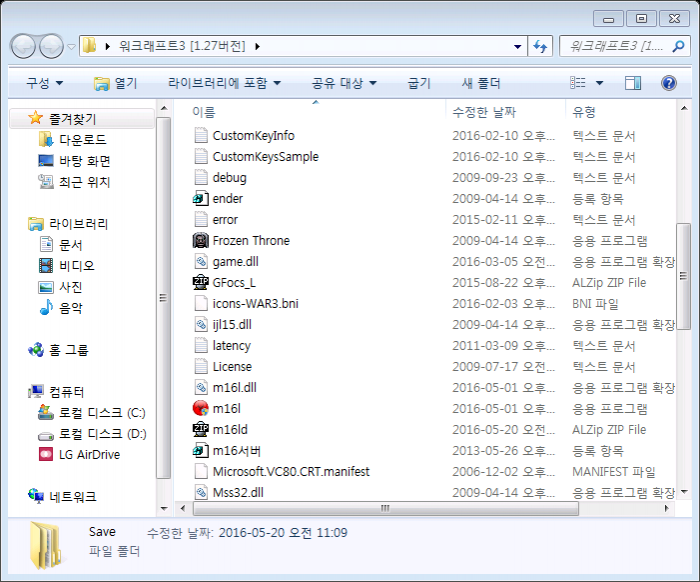Click the file list vertical scrollbar thumb

(683, 276)
